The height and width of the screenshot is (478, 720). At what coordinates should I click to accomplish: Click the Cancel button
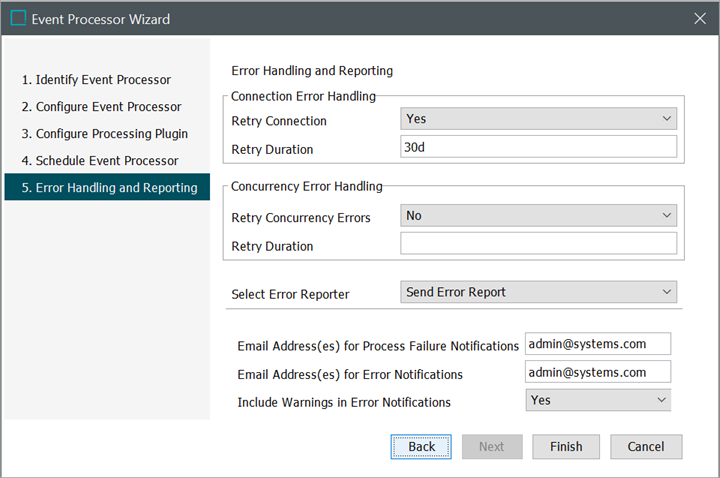(646, 447)
